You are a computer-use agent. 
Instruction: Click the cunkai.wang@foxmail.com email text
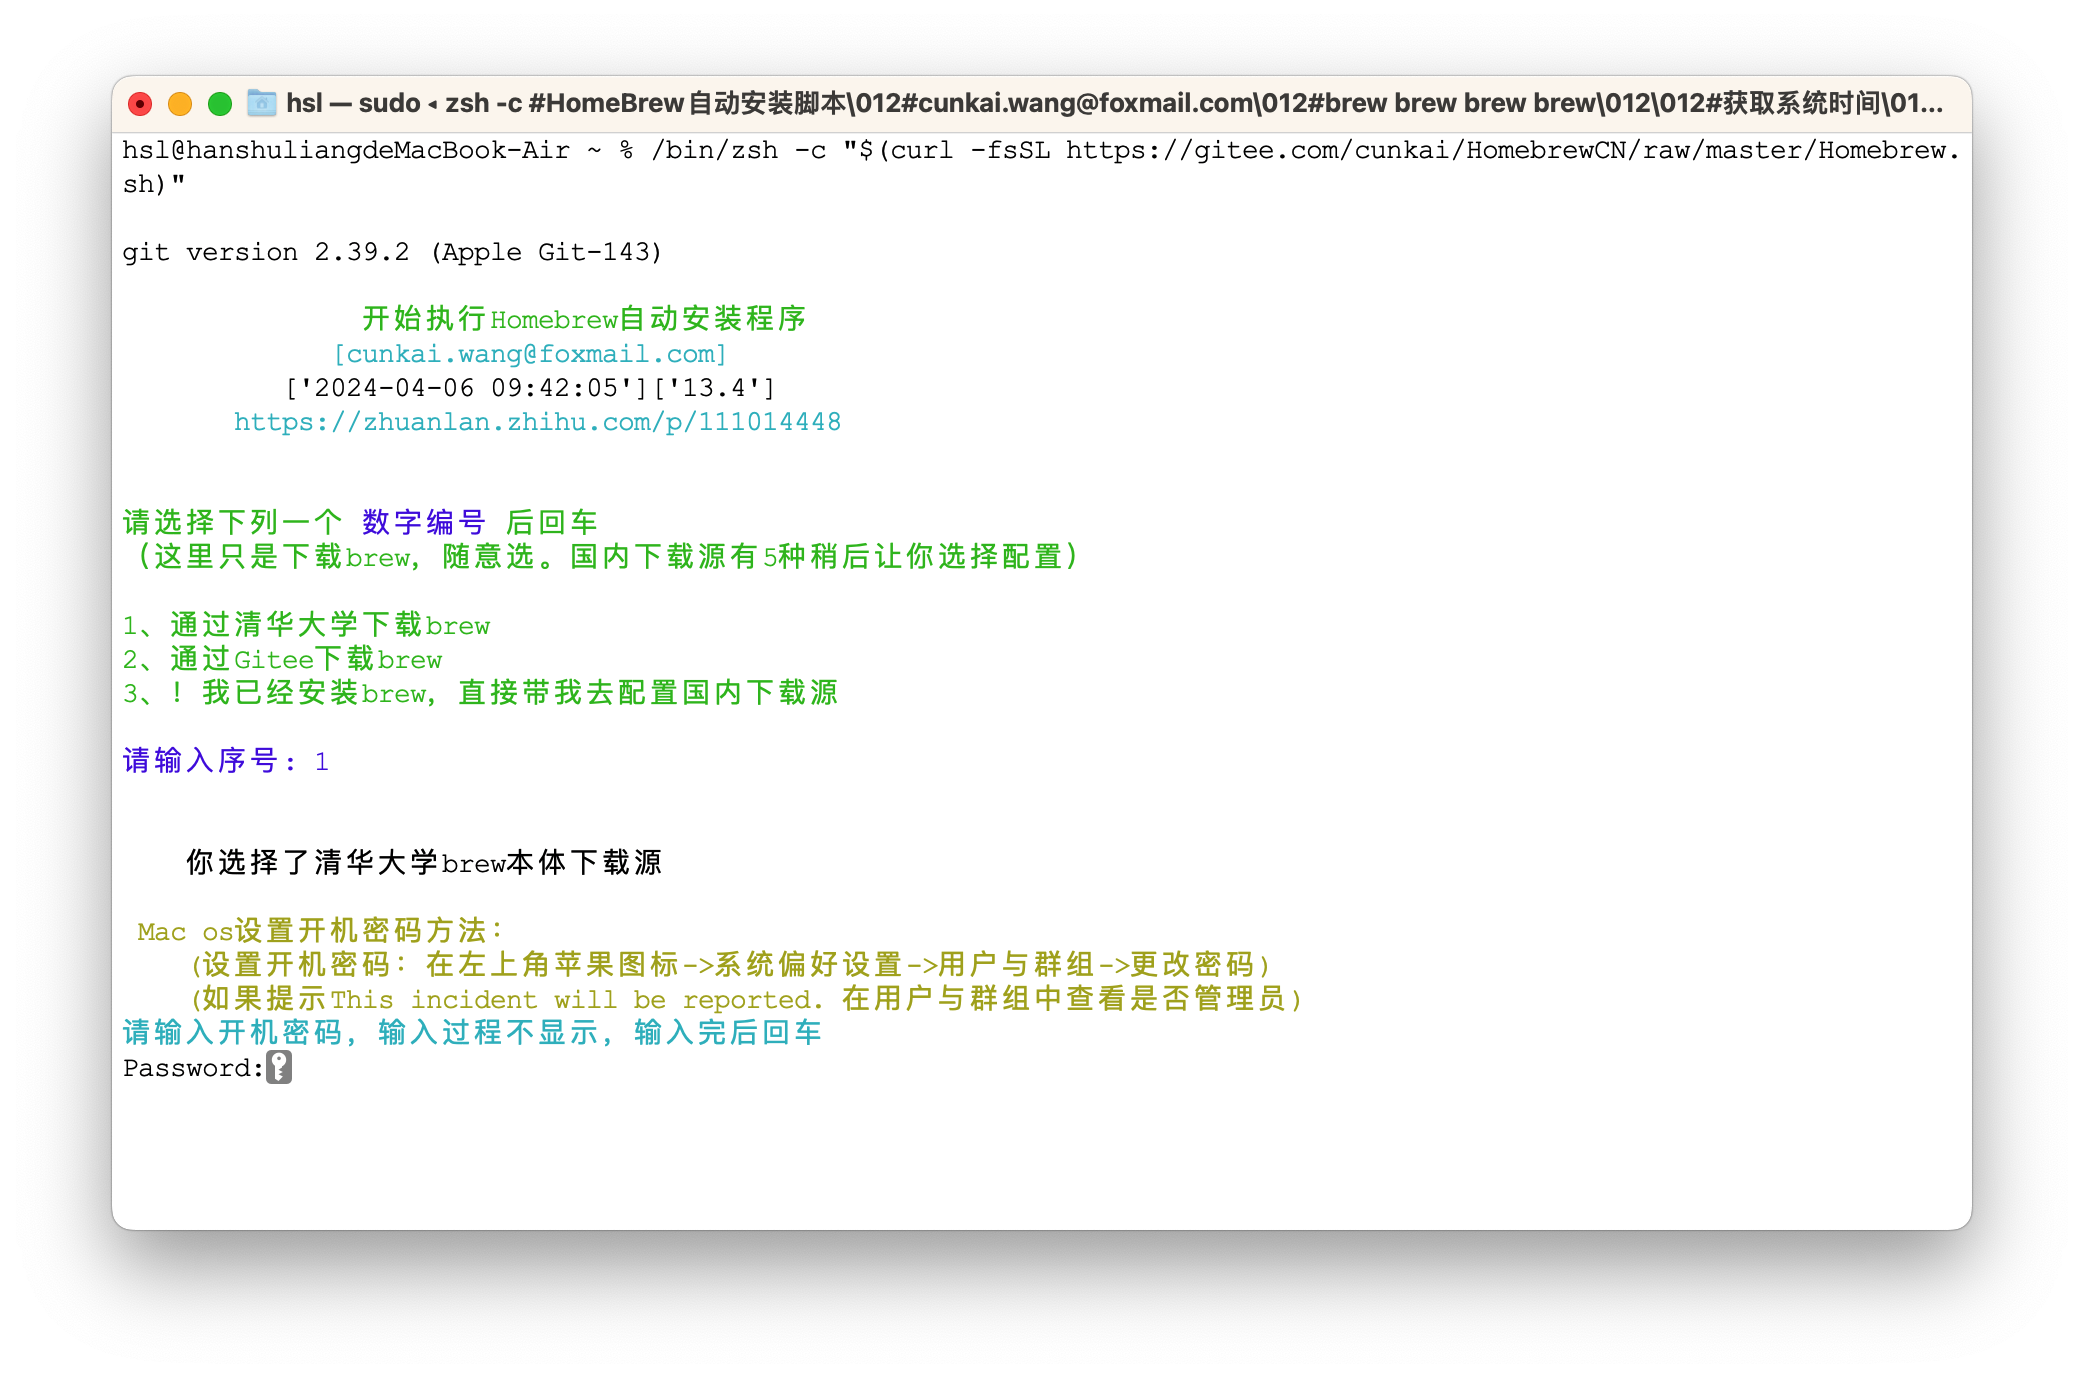(530, 354)
